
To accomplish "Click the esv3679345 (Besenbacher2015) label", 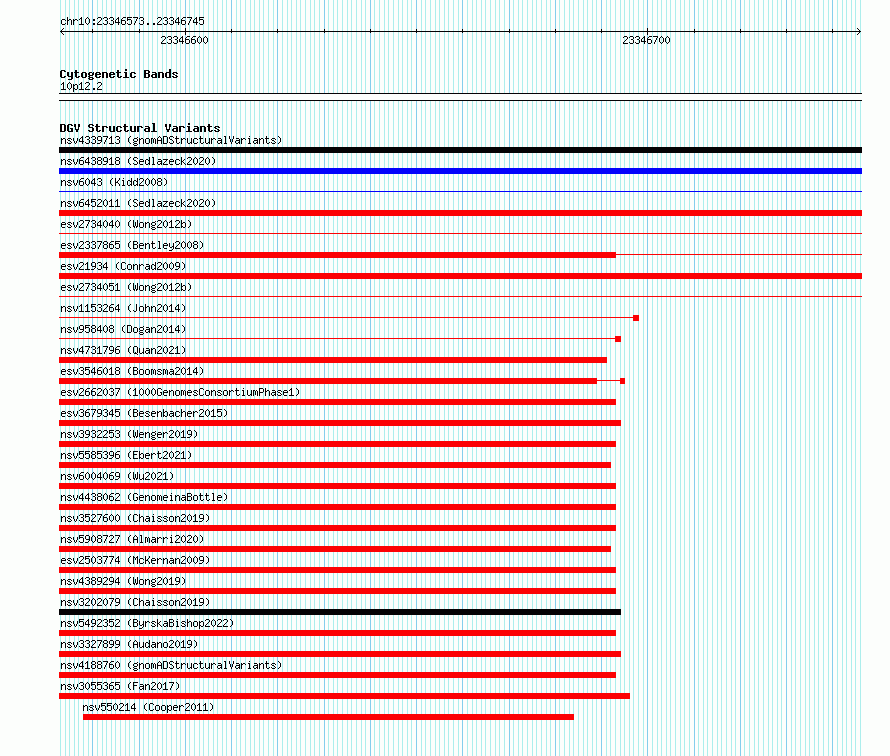I will pyautogui.click(x=144, y=413).
